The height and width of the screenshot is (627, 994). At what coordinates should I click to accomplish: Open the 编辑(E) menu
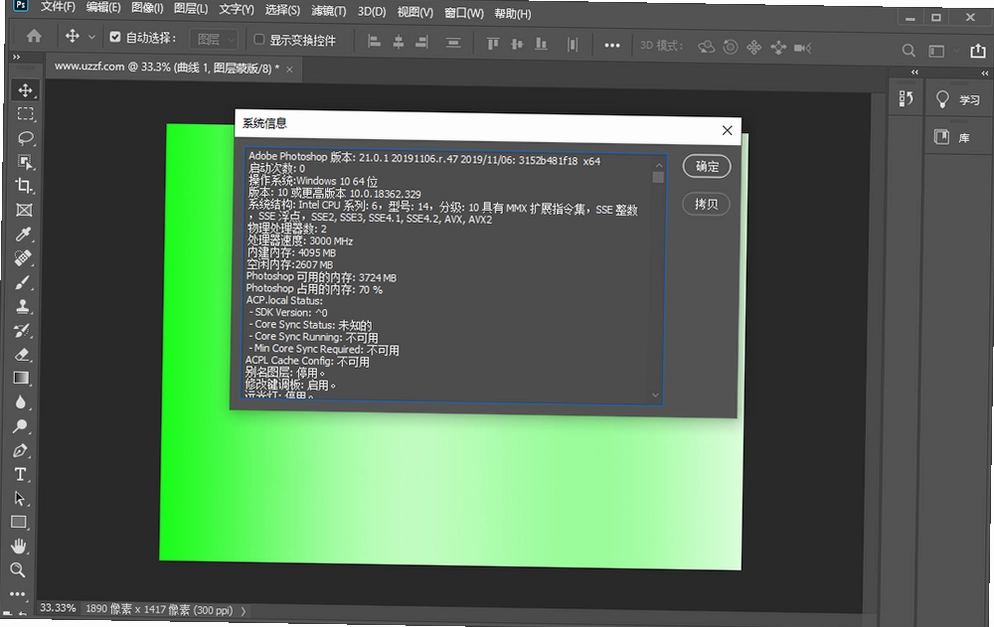tap(103, 8)
